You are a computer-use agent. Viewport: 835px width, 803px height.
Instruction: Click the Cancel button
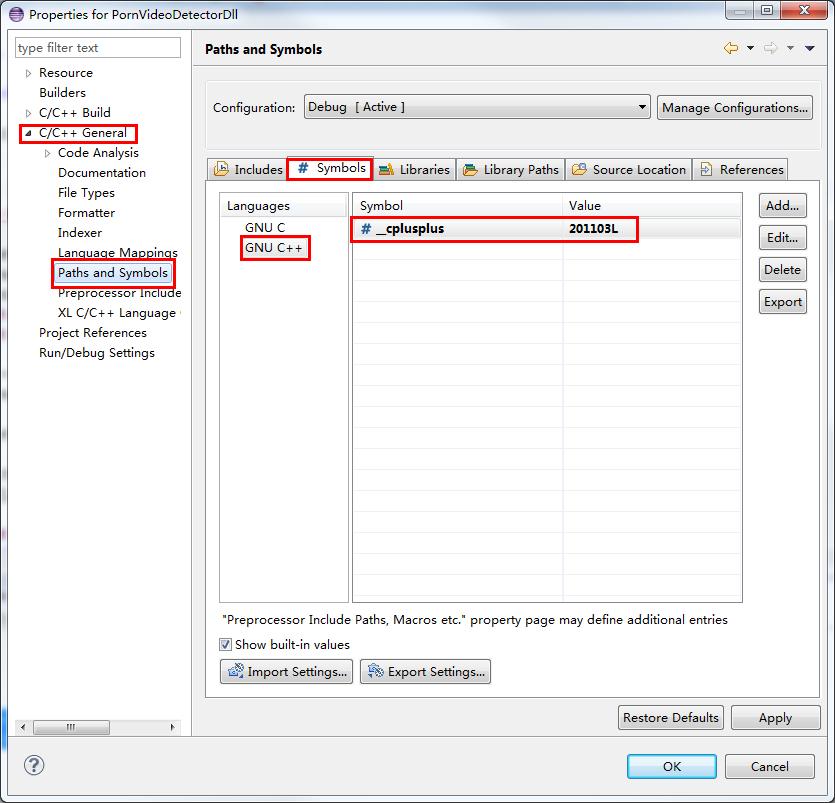[769, 766]
